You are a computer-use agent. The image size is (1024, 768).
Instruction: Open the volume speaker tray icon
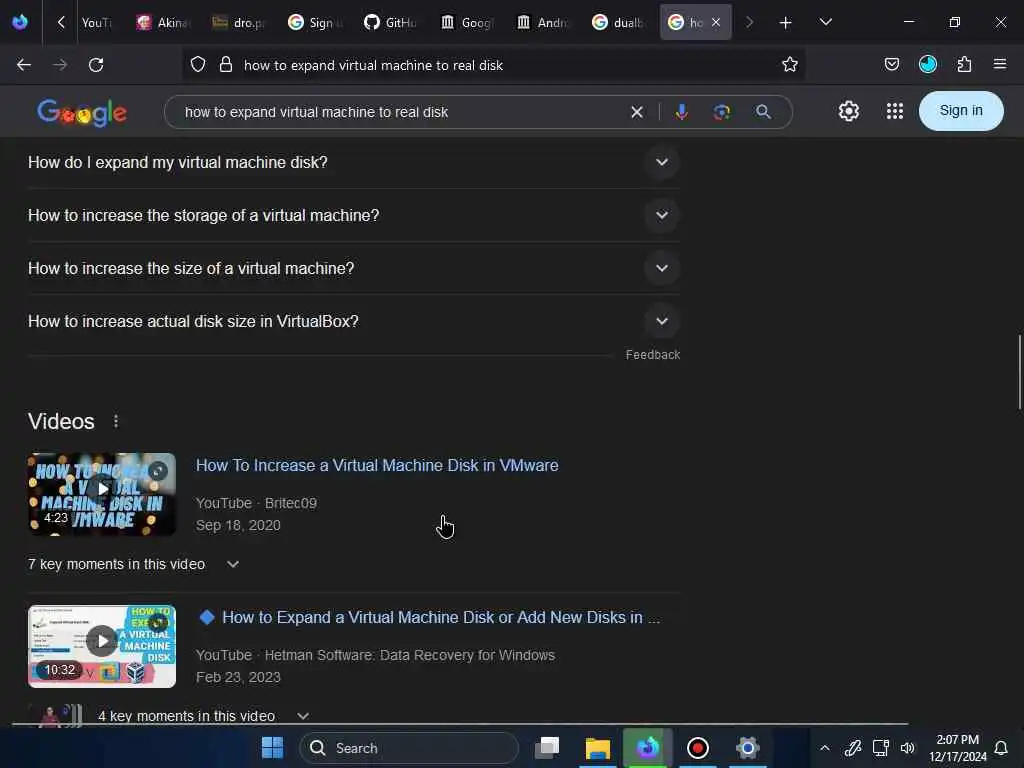908,748
